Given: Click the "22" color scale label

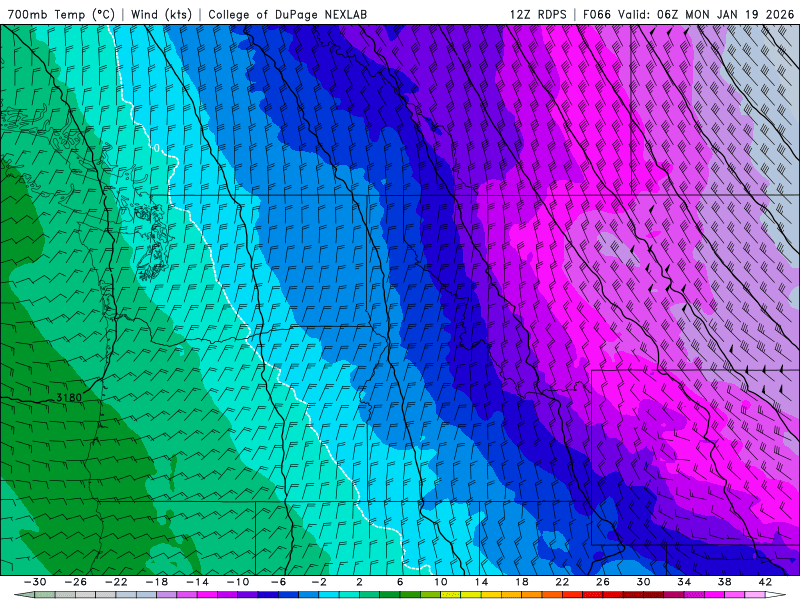Looking at the screenshot, I should [x=562, y=582].
